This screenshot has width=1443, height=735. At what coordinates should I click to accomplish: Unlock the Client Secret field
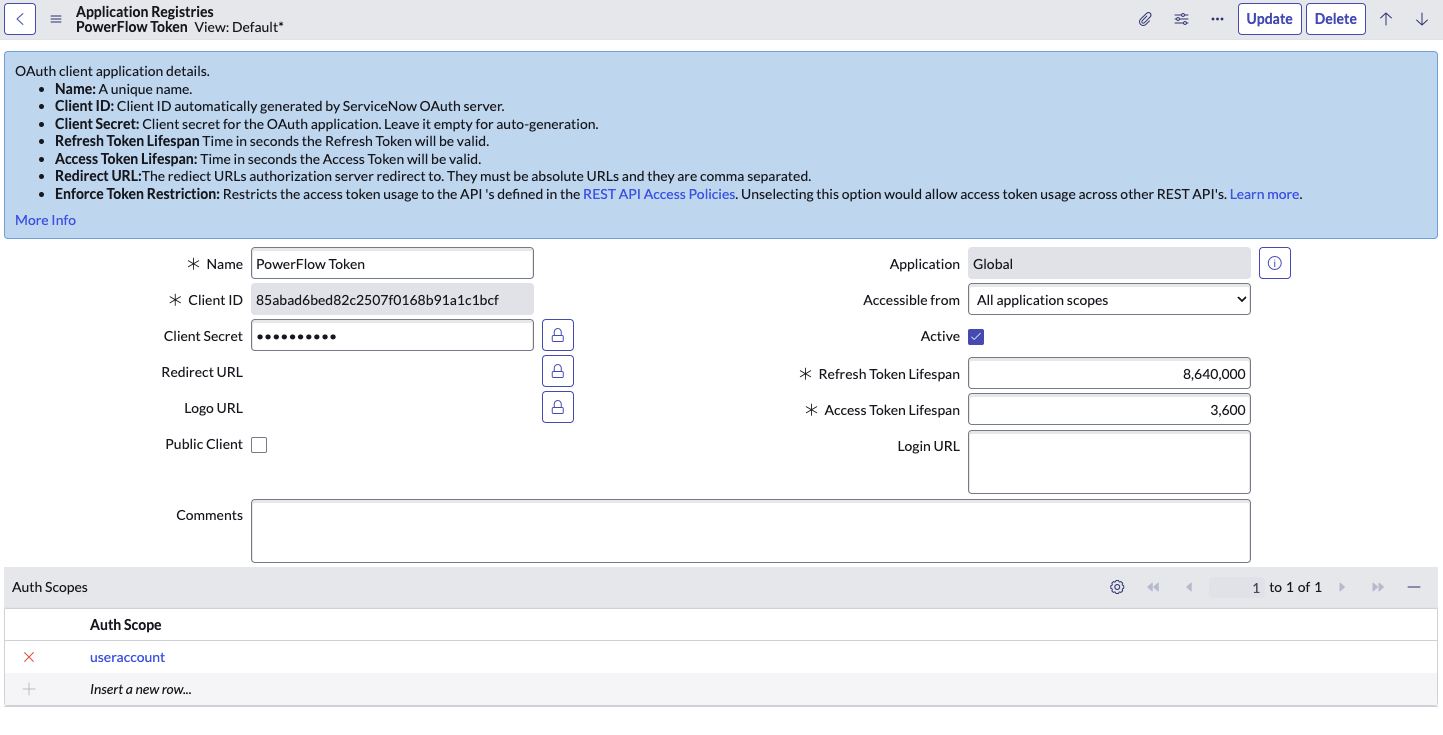(558, 335)
